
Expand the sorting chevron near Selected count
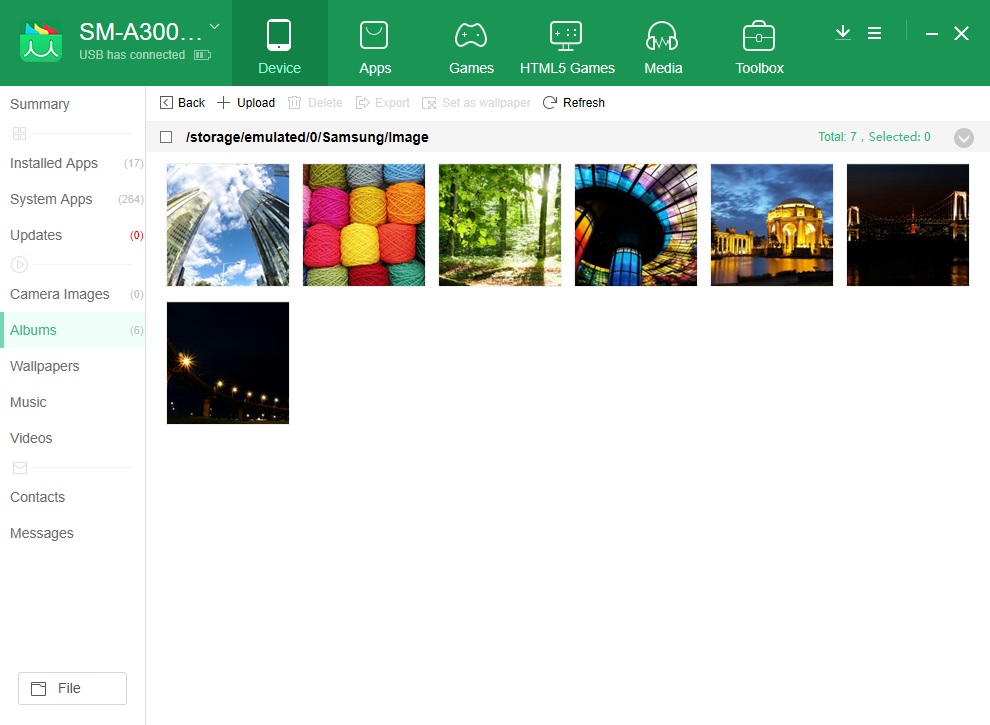963,138
